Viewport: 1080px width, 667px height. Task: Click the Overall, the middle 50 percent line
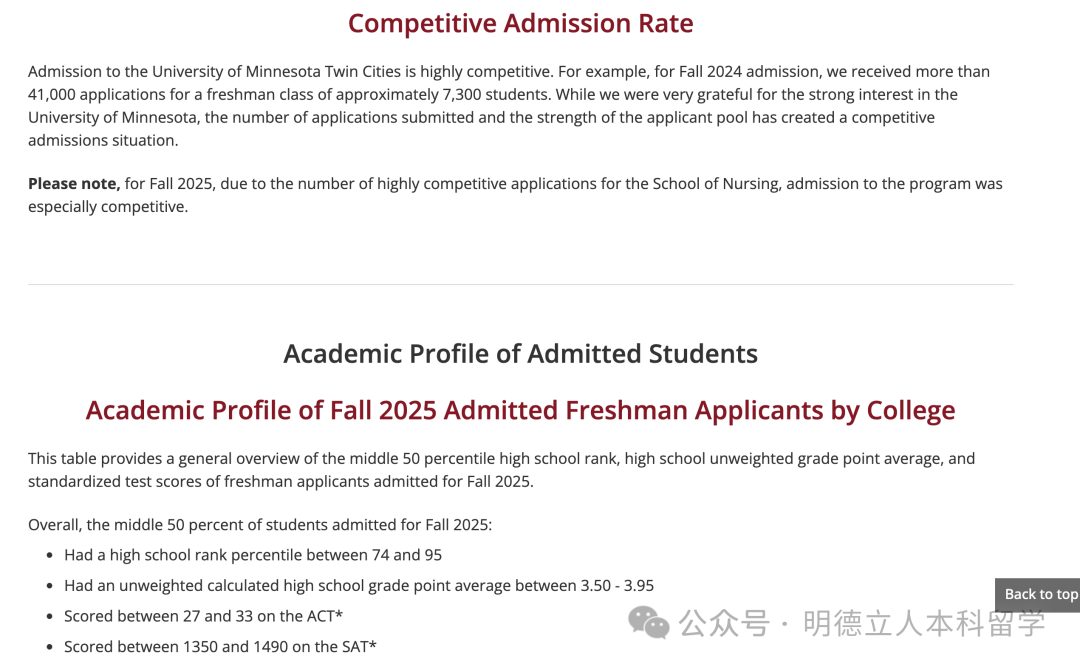click(x=260, y=525)
